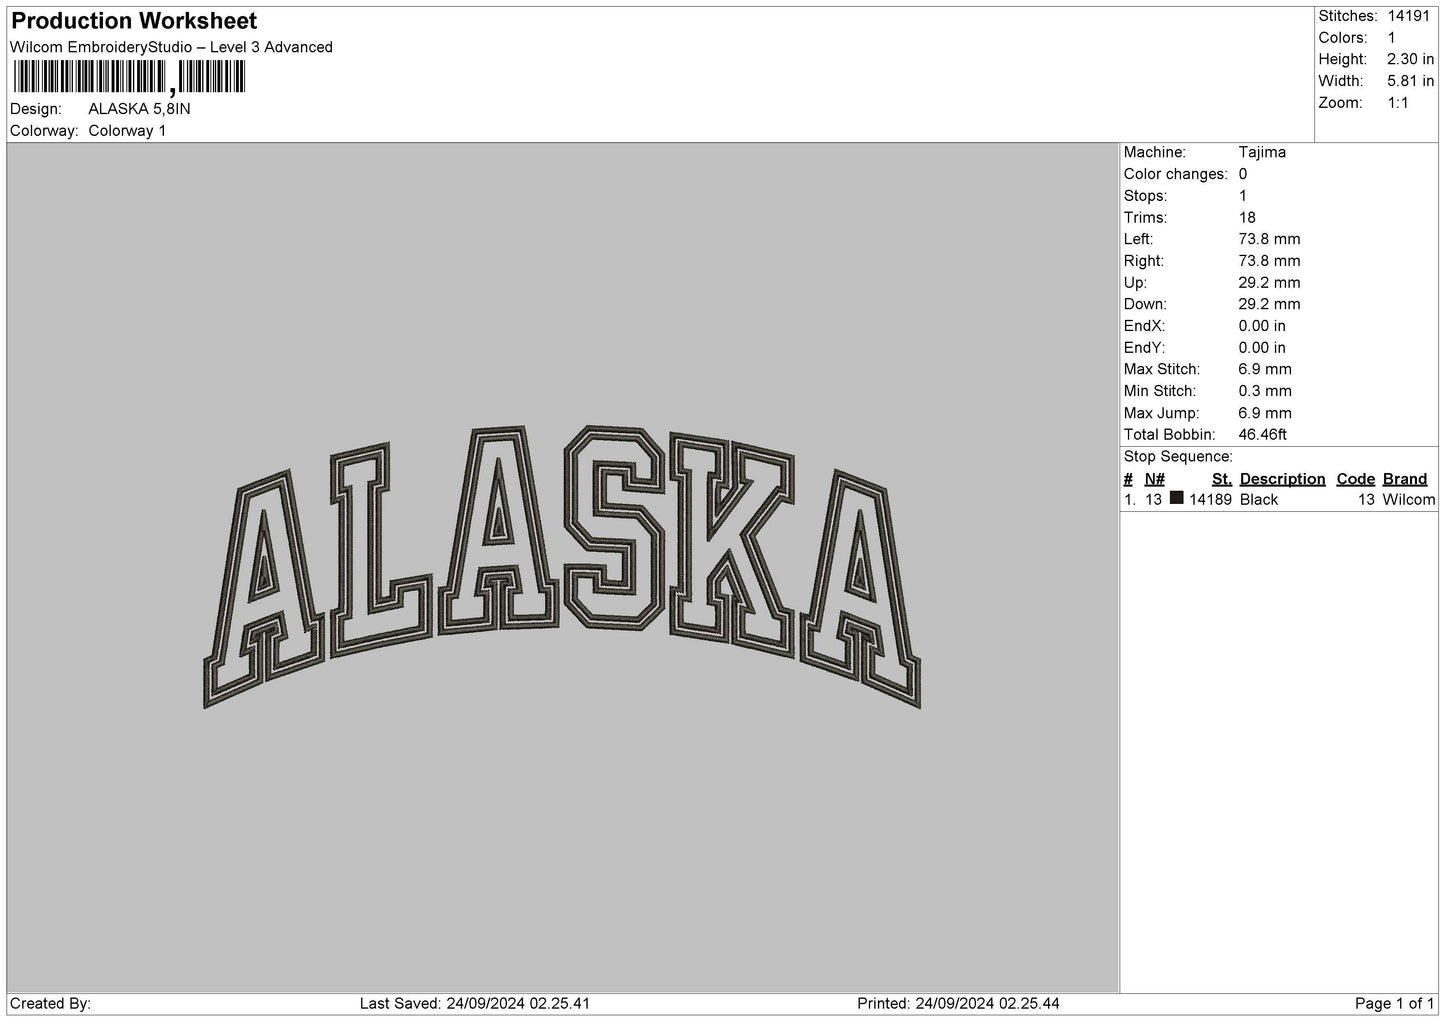Click the N# column header
This screenshot has width=1445, height=1021.
click(1155, 479)
